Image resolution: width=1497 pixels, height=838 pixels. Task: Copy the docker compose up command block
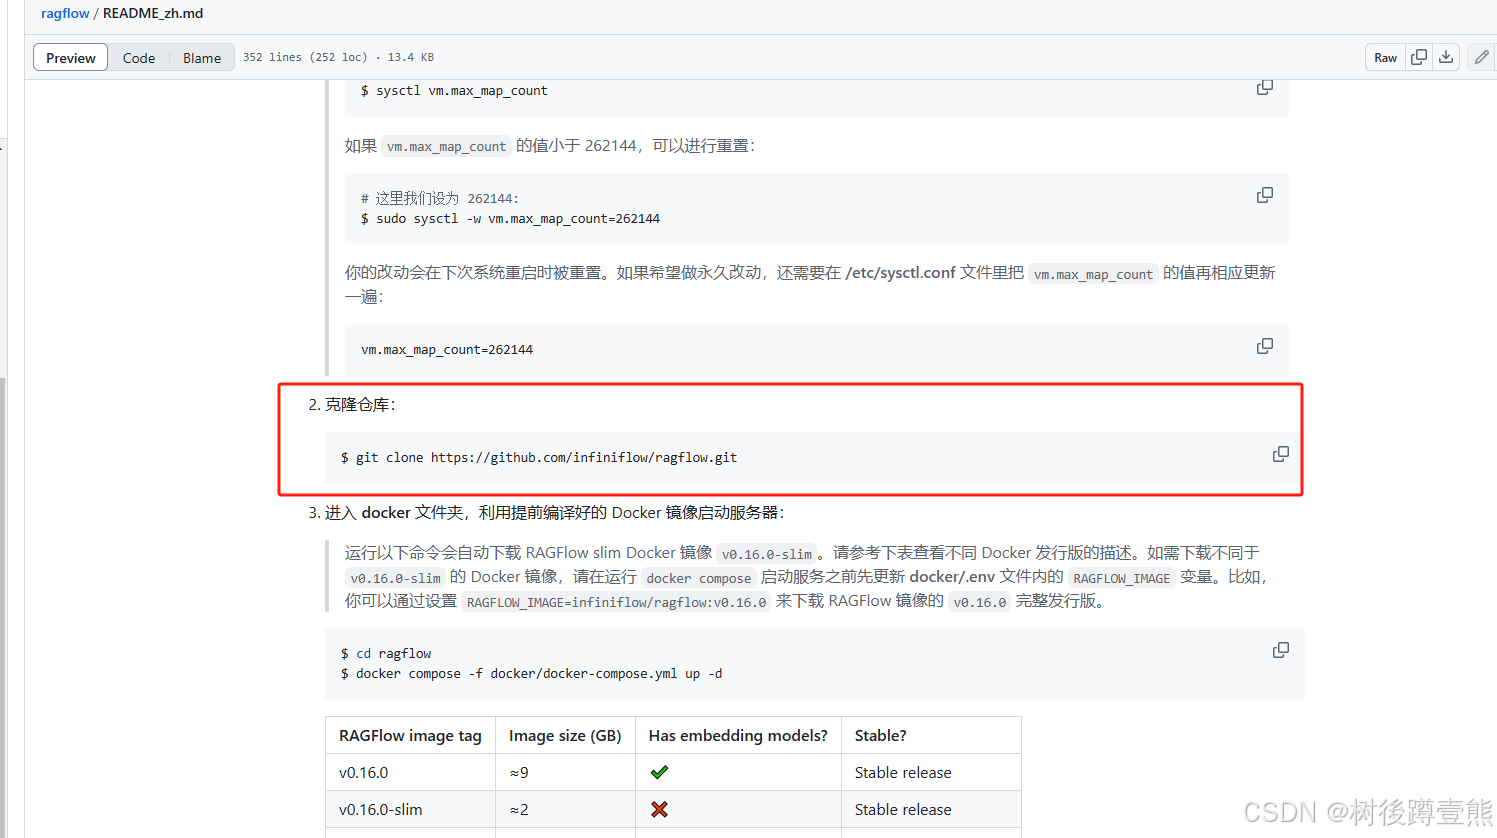(1280, 650)
